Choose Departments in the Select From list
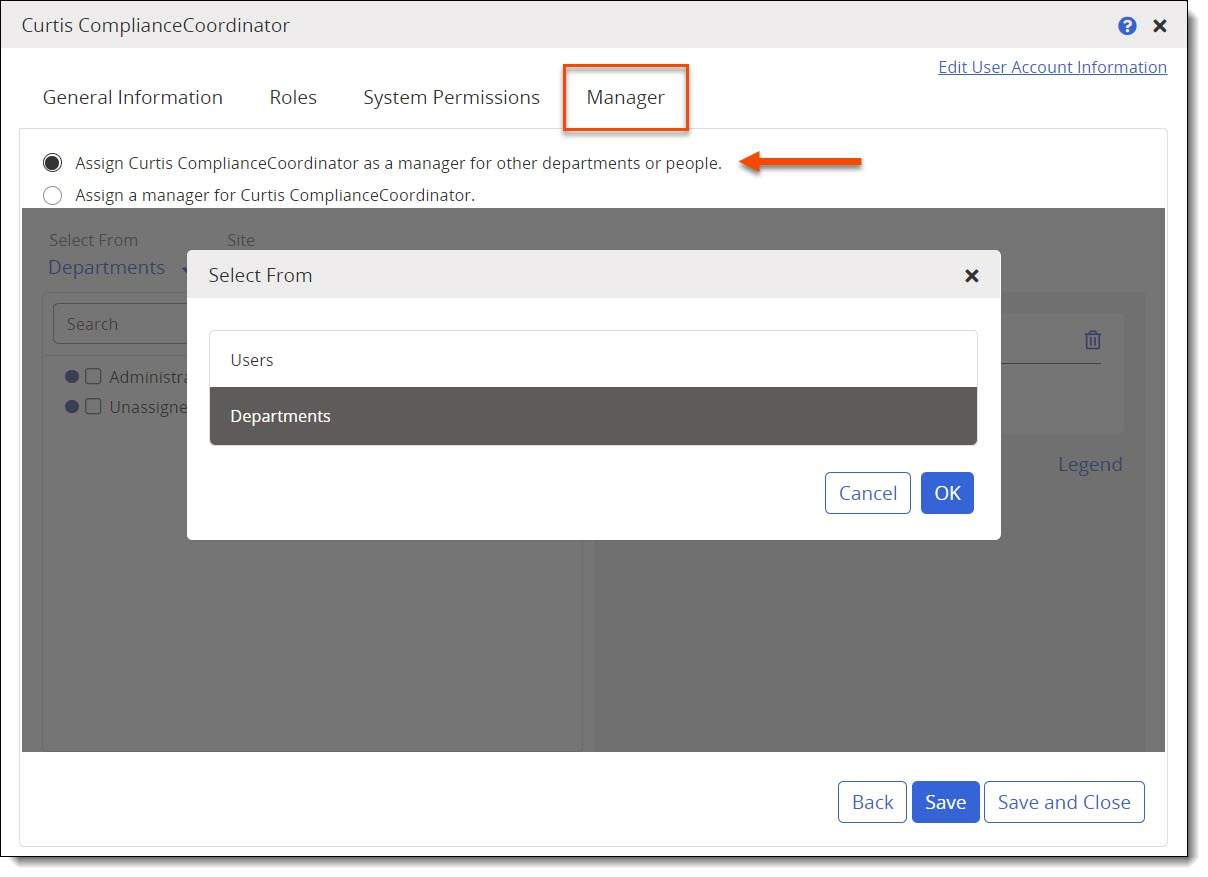1208x877 pixels. pos(593,416)
